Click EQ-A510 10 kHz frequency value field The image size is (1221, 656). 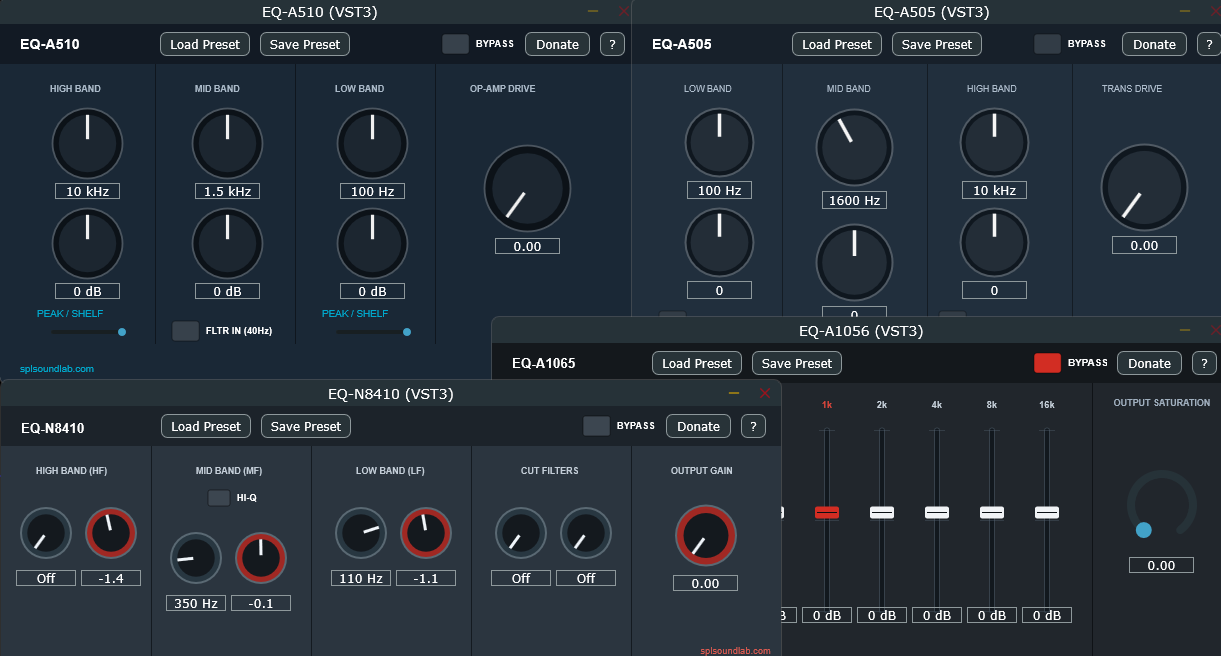click(87, 191)
